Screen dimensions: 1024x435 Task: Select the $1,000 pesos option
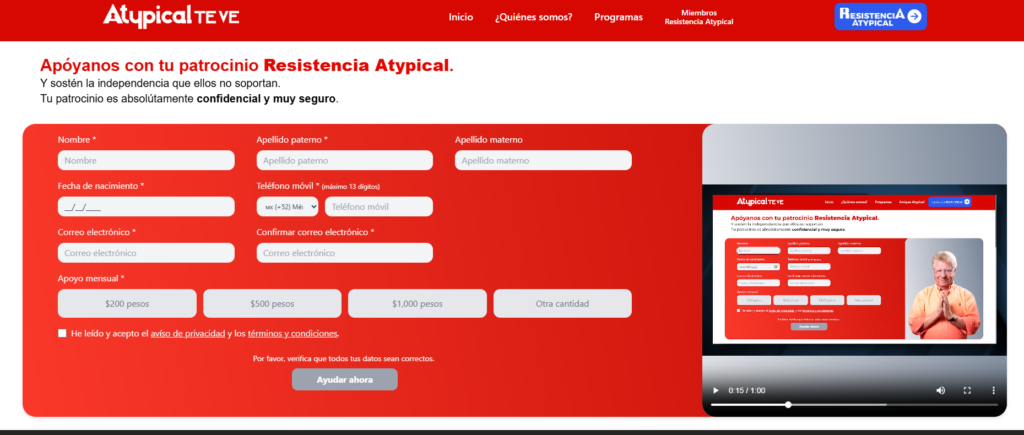pyautogui.click(x=417, y=303)
